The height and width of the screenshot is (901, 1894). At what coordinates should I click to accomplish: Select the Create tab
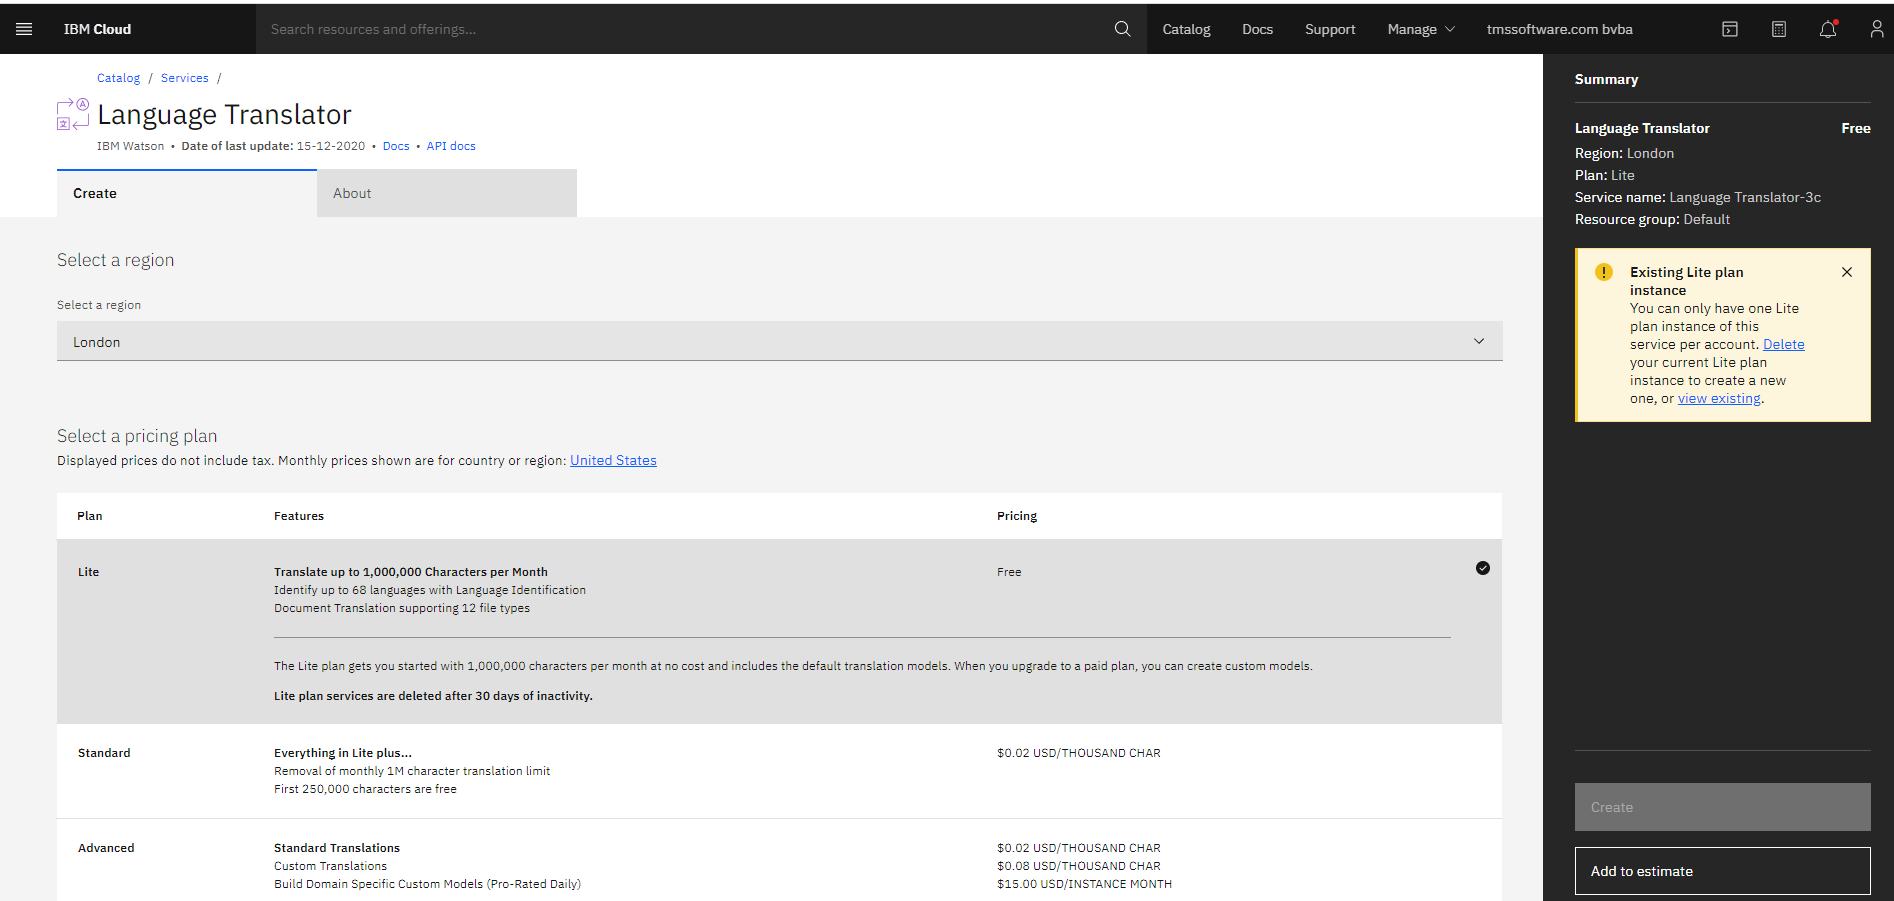(x=187, y=193)
